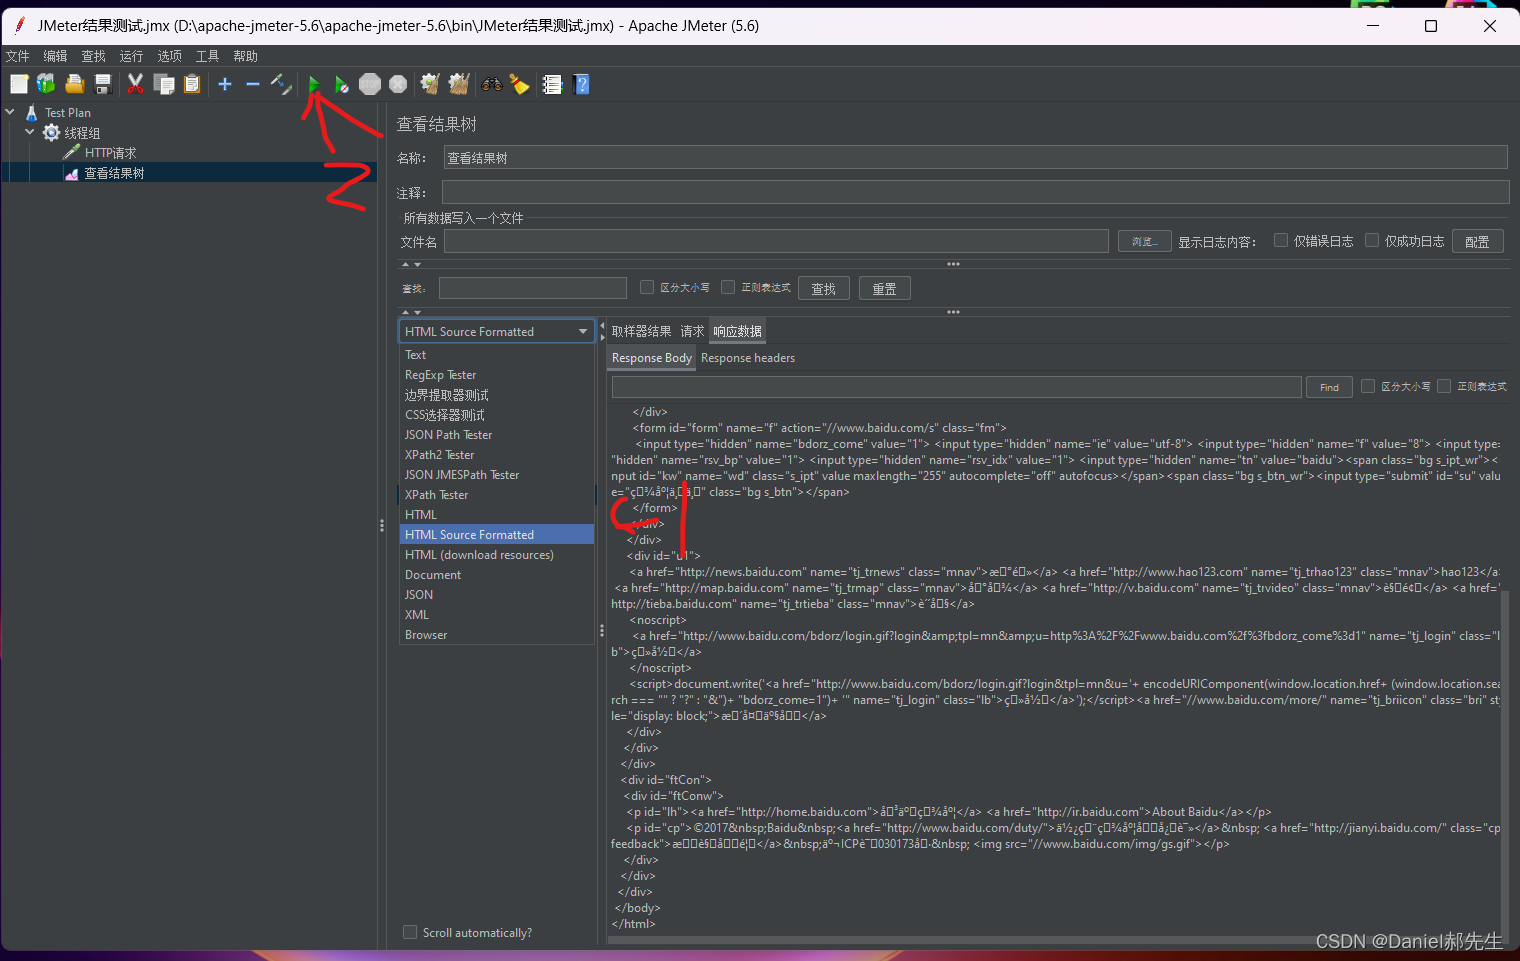The height and width of the screenshot is (961, 1520).
Task: Click the New test plan icon
Action: coord(19,84)
